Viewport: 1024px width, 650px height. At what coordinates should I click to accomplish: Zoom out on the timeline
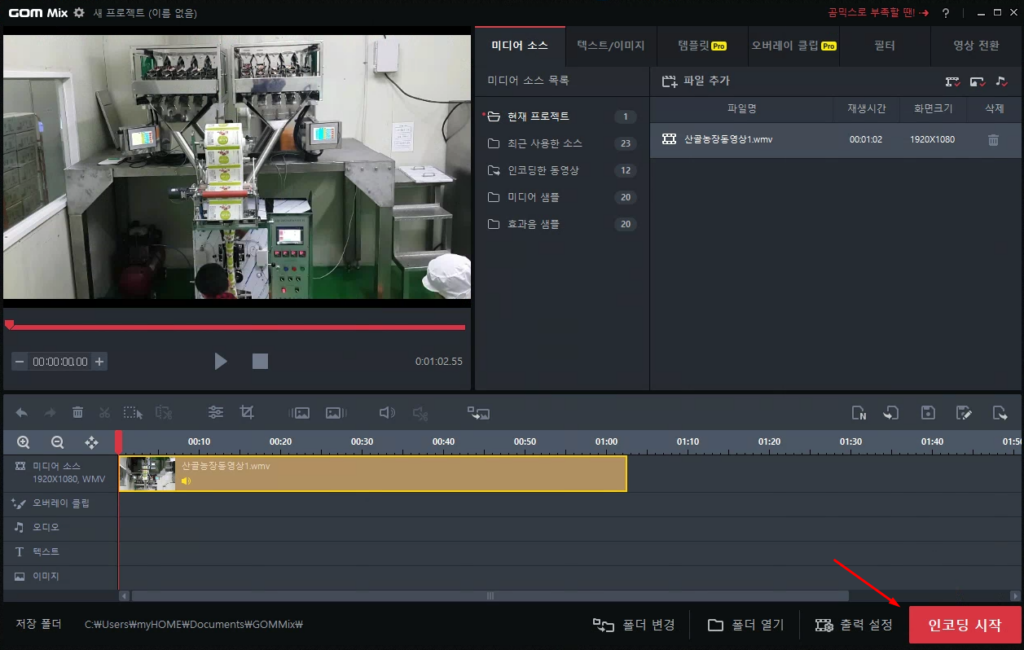pos(57,442)
